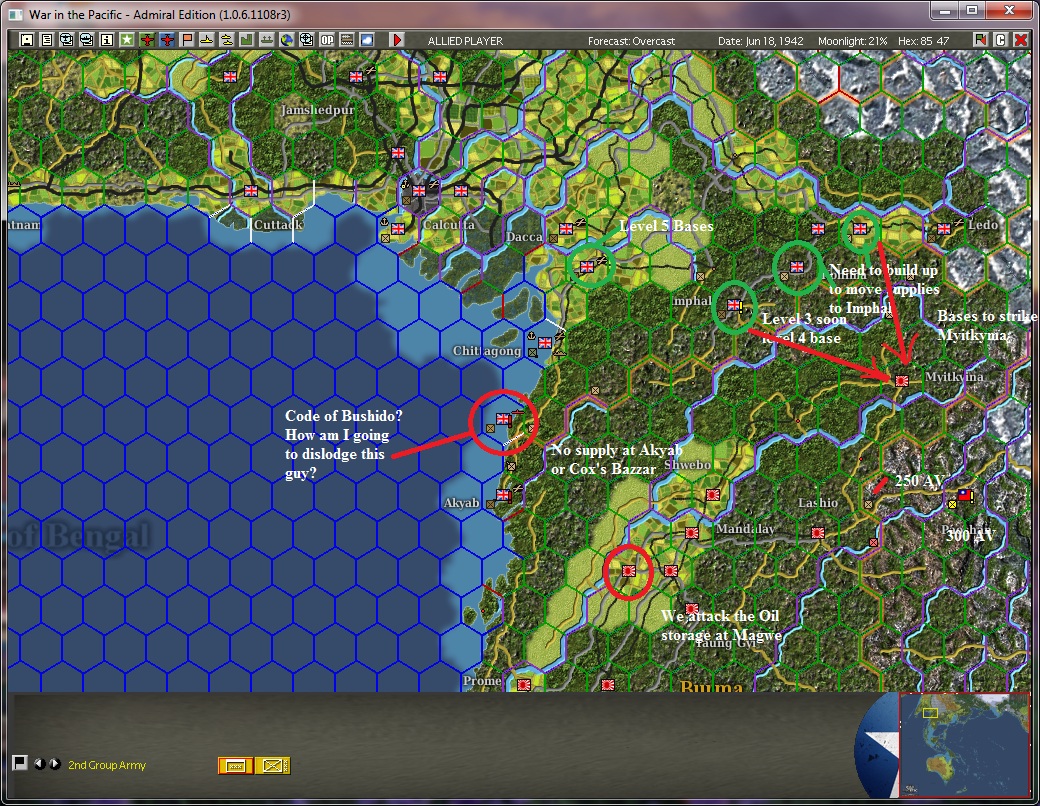Click the orange flag toolbar icon
Viewport: 1040px width, 806px height.
[x=187, y=40]
